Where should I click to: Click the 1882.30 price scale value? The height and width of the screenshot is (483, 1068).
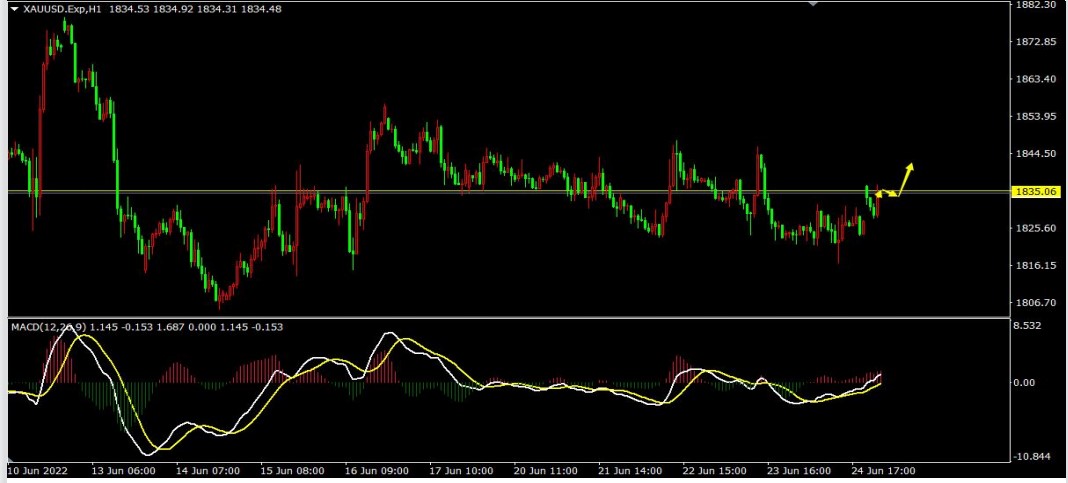pos(1035,5)
